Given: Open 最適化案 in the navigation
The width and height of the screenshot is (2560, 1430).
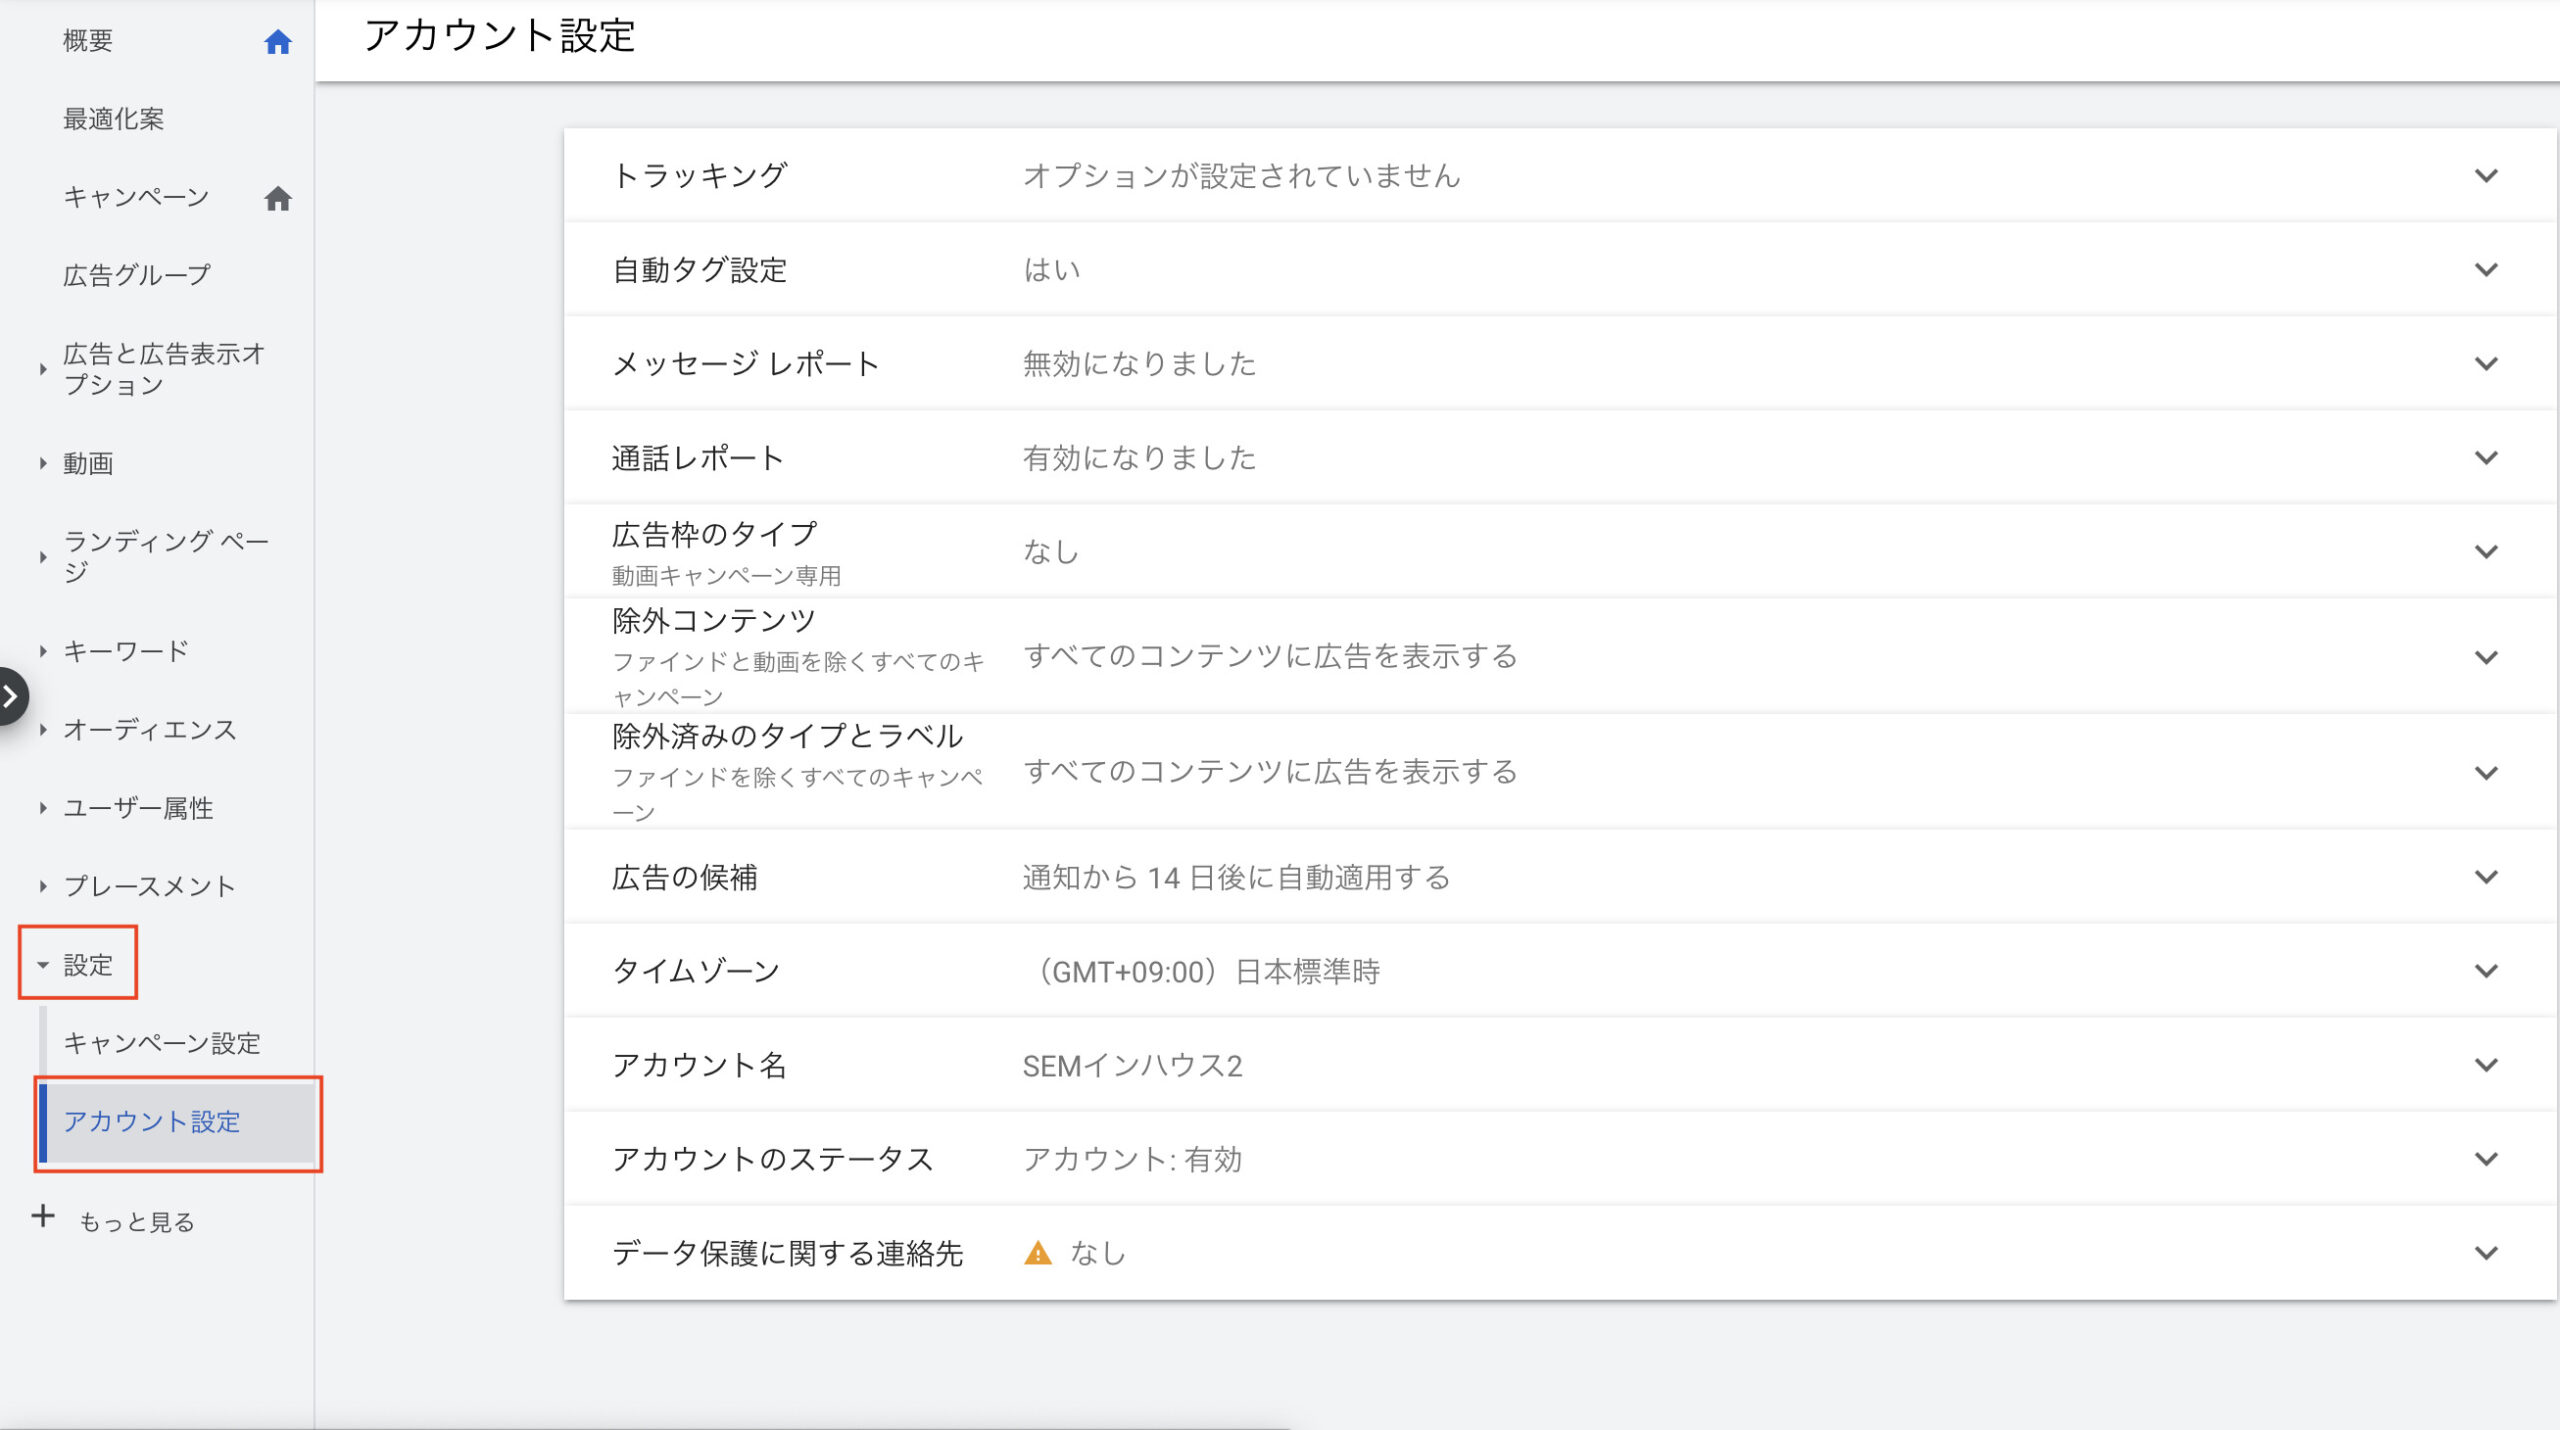Looking at the screenshot, I should coord(113,119).
